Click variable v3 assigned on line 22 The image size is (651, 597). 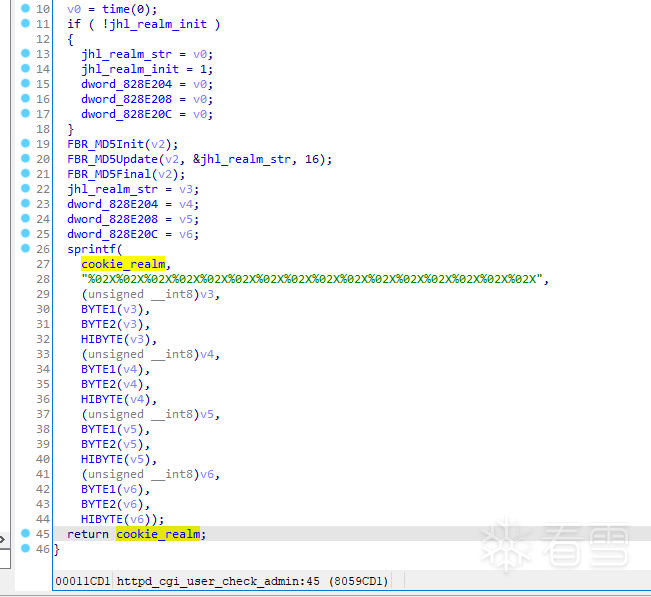point(186,190)
